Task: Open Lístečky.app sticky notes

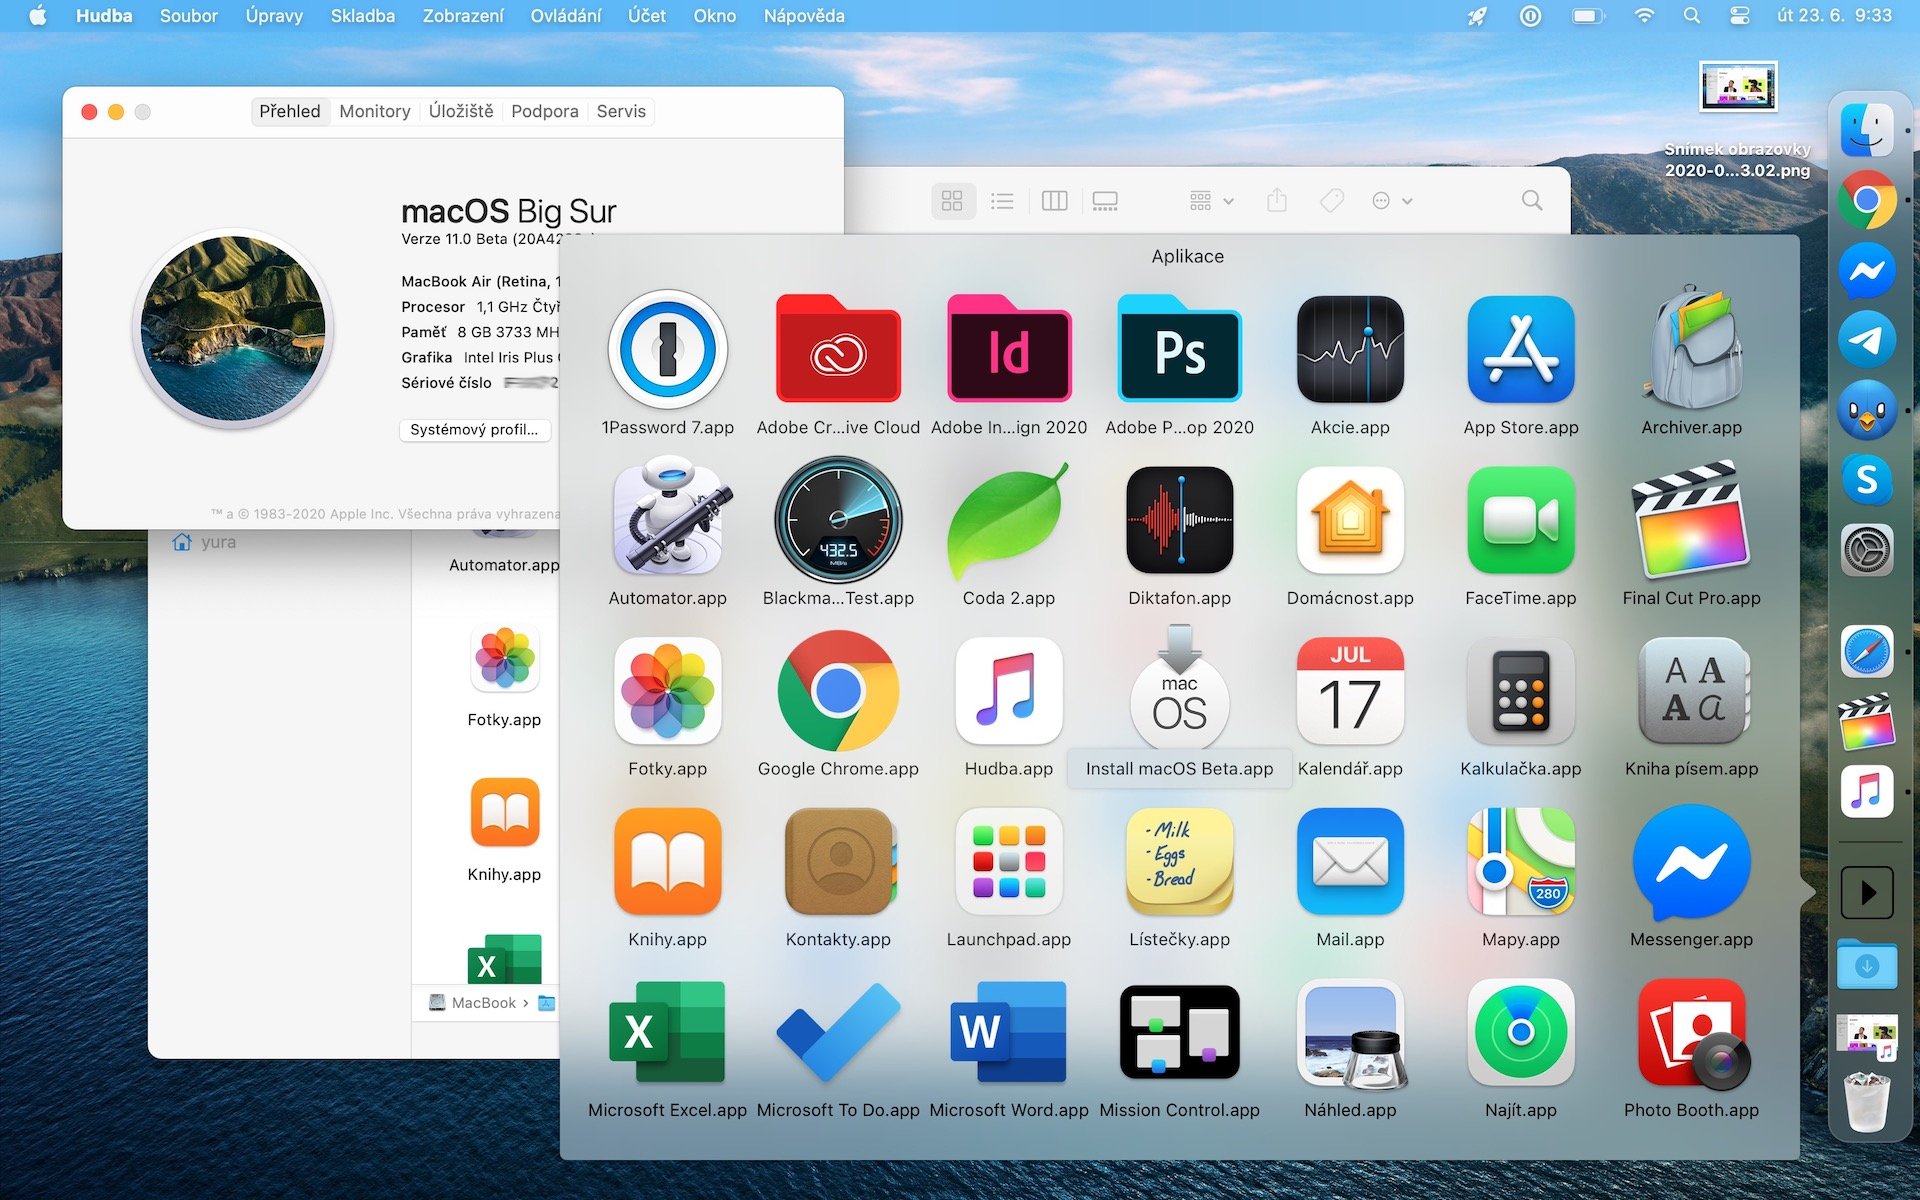Action: [1180, 862]
